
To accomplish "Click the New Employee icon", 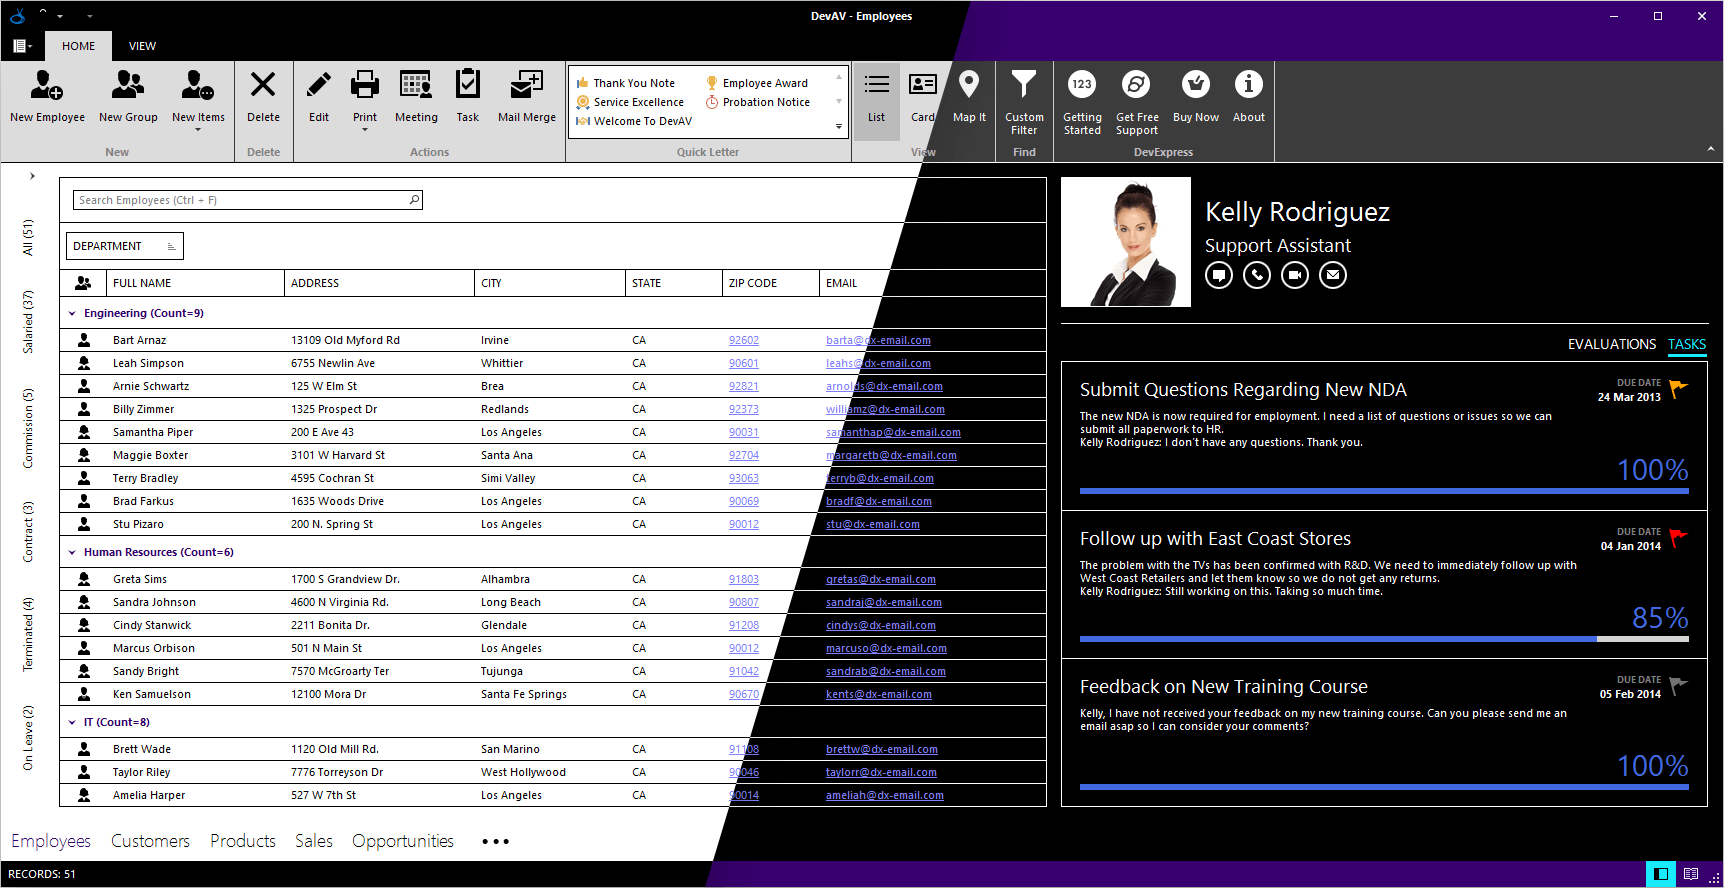I will click(47, 86).
